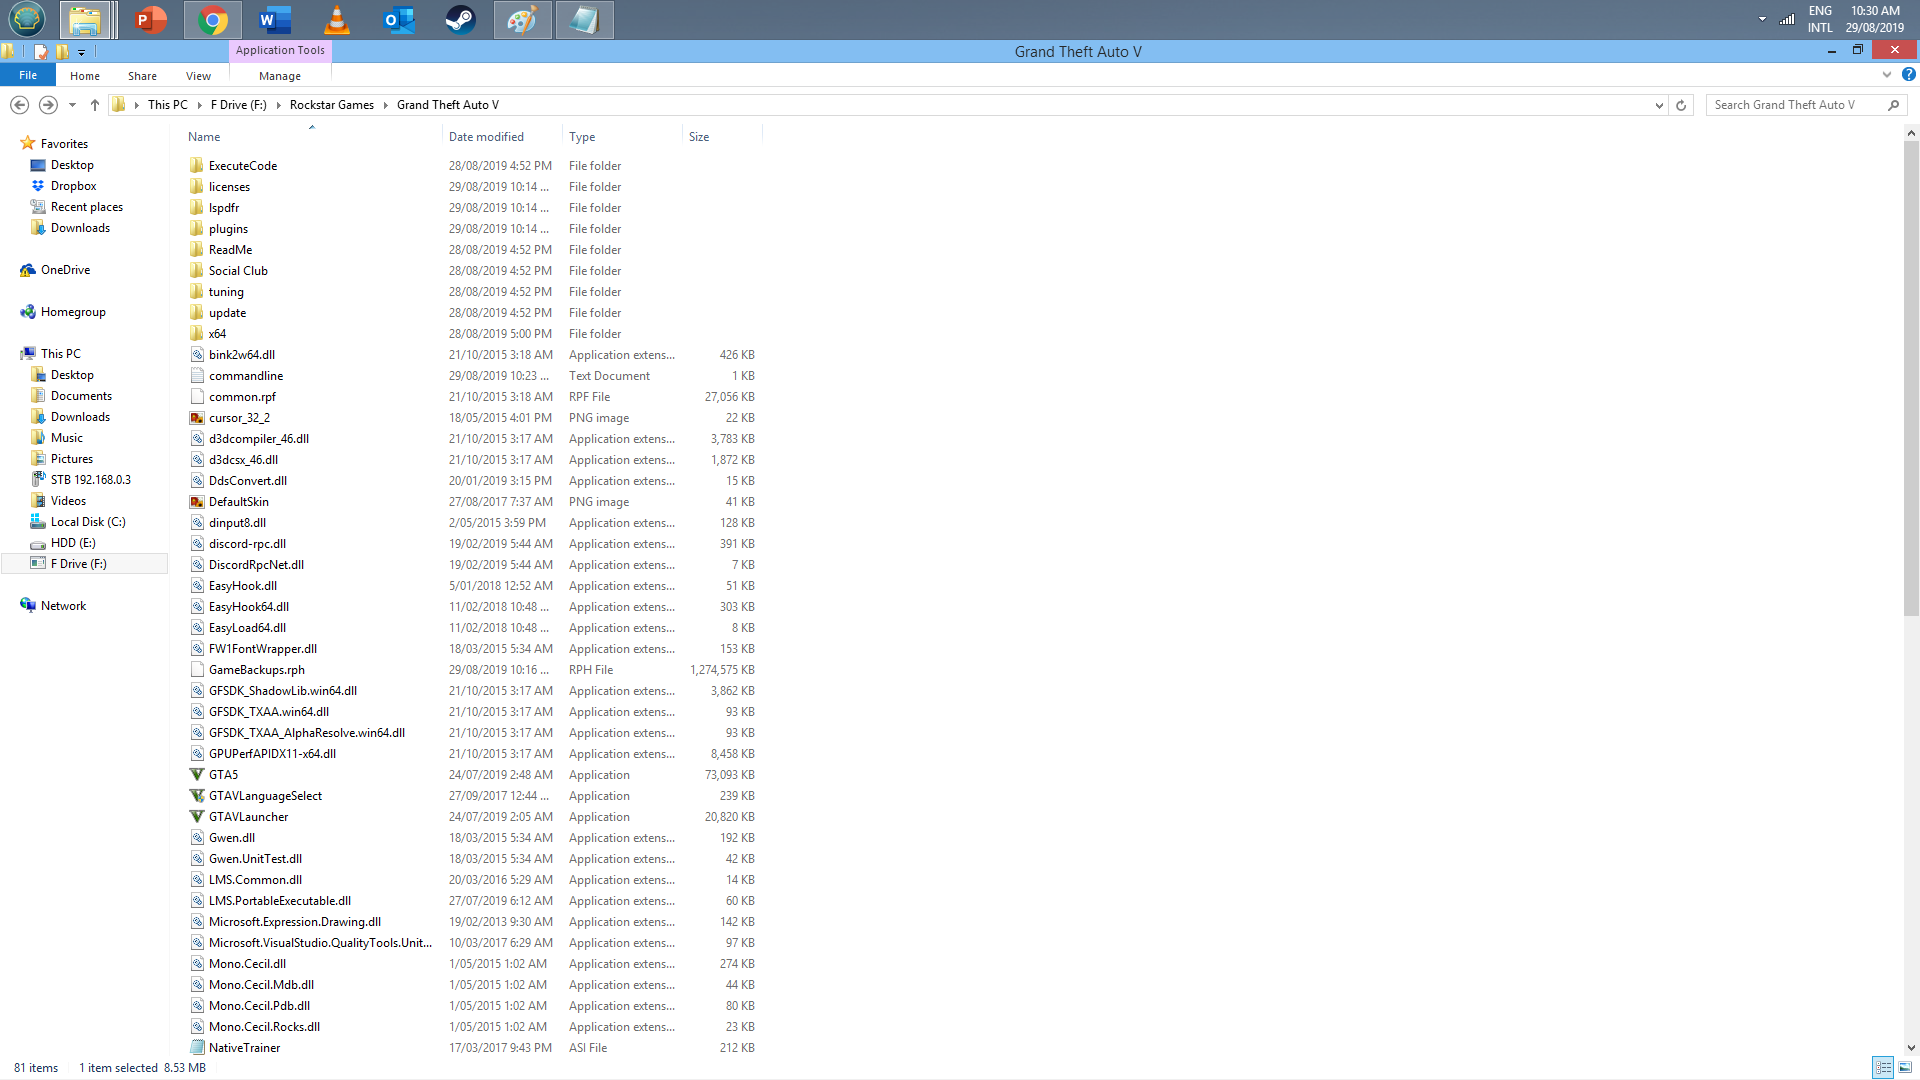Create new folder from quick access toolbar

point(62,51)
